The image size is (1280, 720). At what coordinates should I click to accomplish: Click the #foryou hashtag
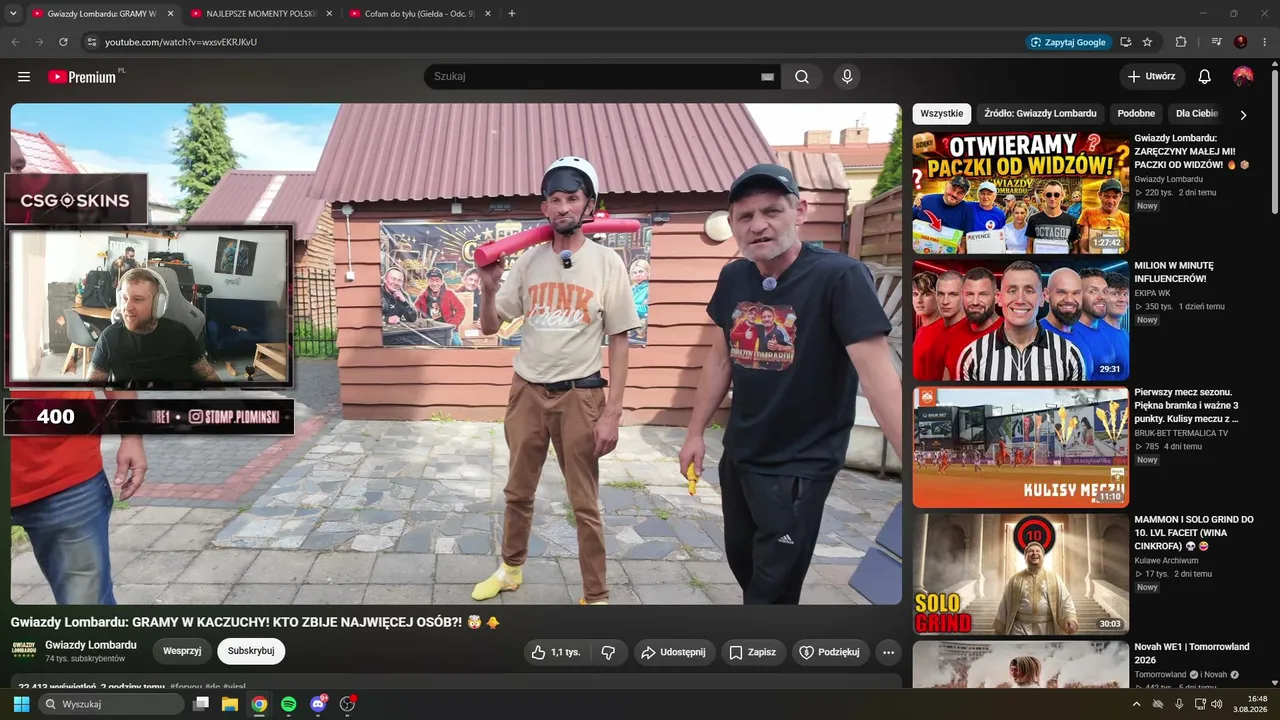(x=186, y=687)
